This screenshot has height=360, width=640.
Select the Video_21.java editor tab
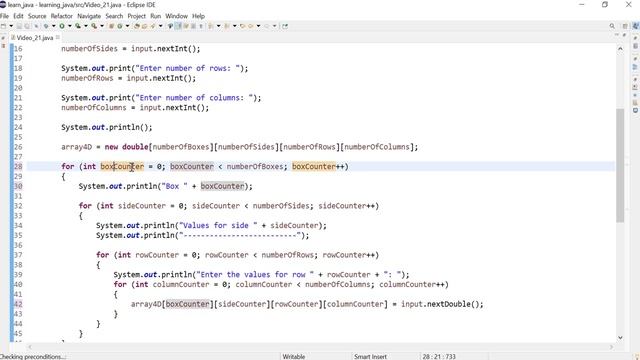34,38
